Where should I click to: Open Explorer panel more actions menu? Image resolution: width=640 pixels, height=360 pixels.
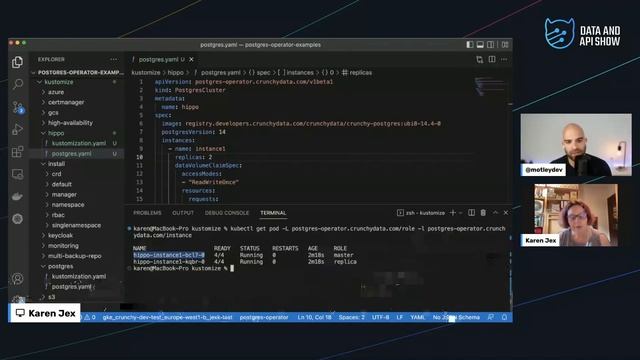(x=113, y=60)
